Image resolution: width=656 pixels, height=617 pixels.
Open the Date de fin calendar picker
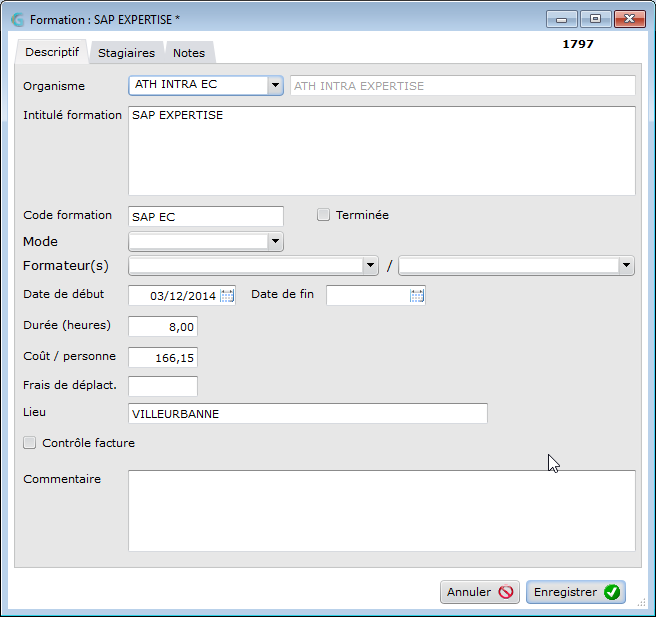[417, 296]
